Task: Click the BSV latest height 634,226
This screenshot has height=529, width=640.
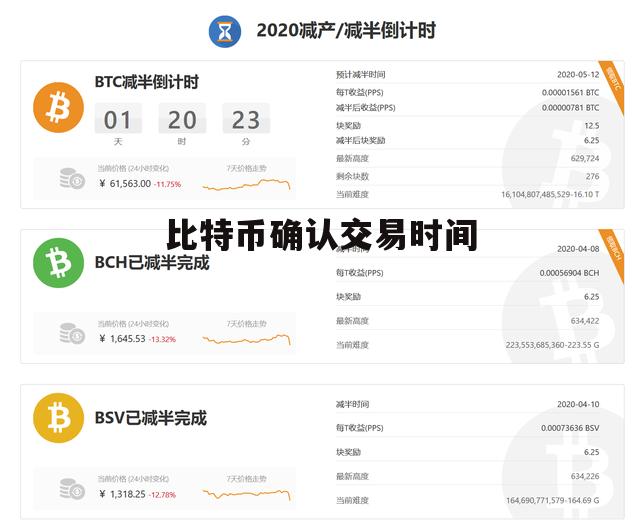Action: [585, 476]
